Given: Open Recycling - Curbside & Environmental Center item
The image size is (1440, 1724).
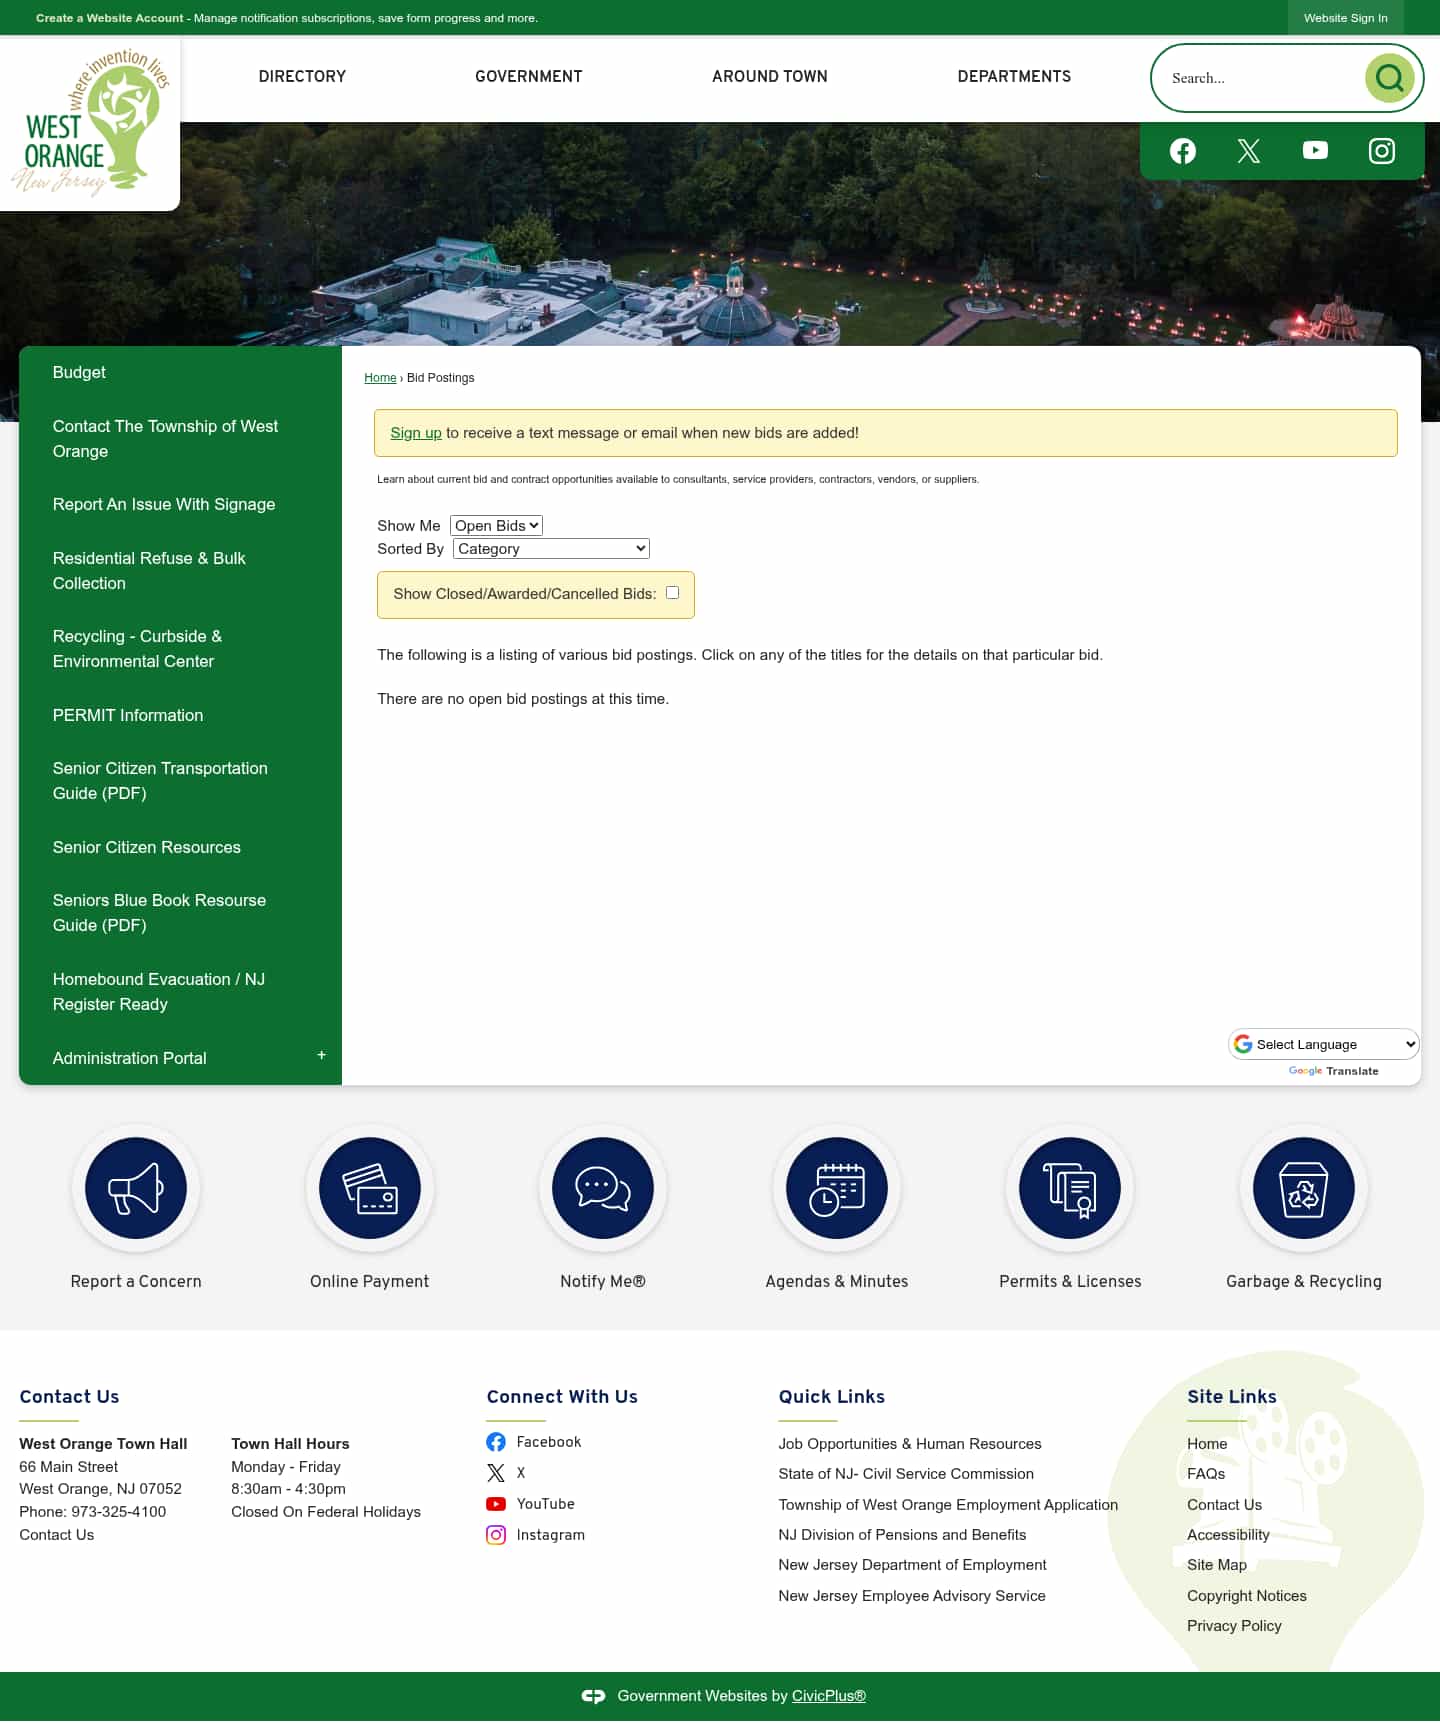Looking at the screenshot, I should (x=180, y=649).
